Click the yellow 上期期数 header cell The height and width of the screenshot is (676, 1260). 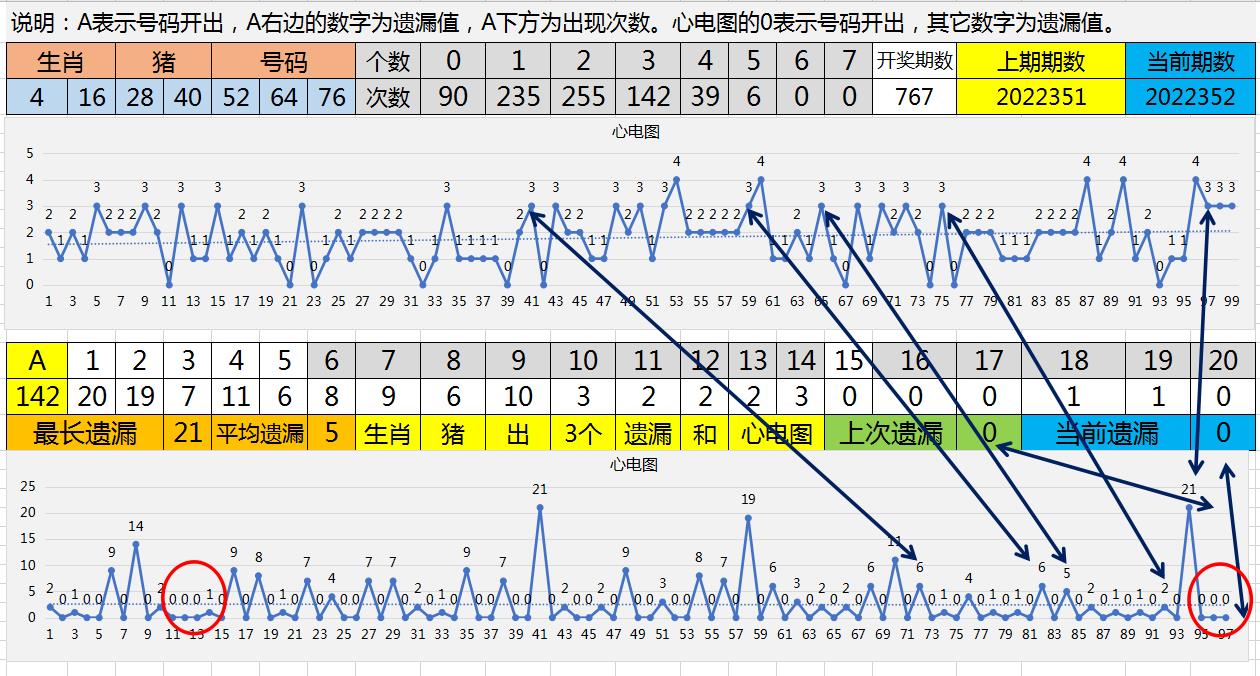(1040, 62)
